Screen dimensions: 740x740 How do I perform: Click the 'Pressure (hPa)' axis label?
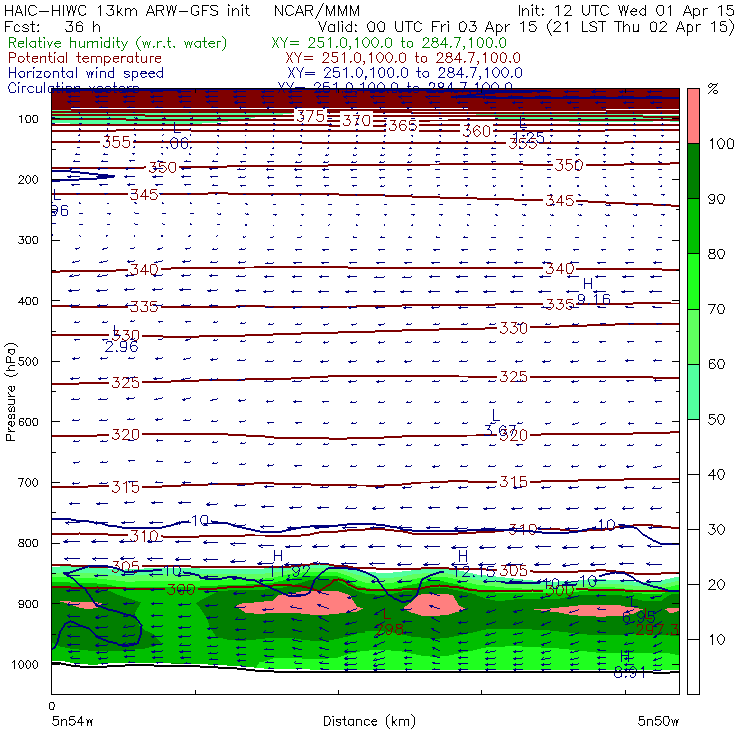click(x=10, y=392)
